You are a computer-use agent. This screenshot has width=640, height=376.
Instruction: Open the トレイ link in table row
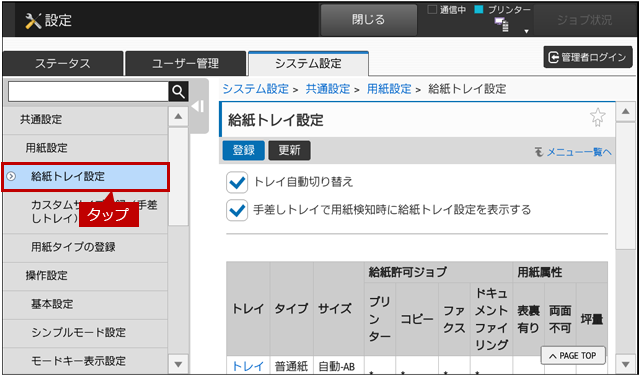(248, 366)
